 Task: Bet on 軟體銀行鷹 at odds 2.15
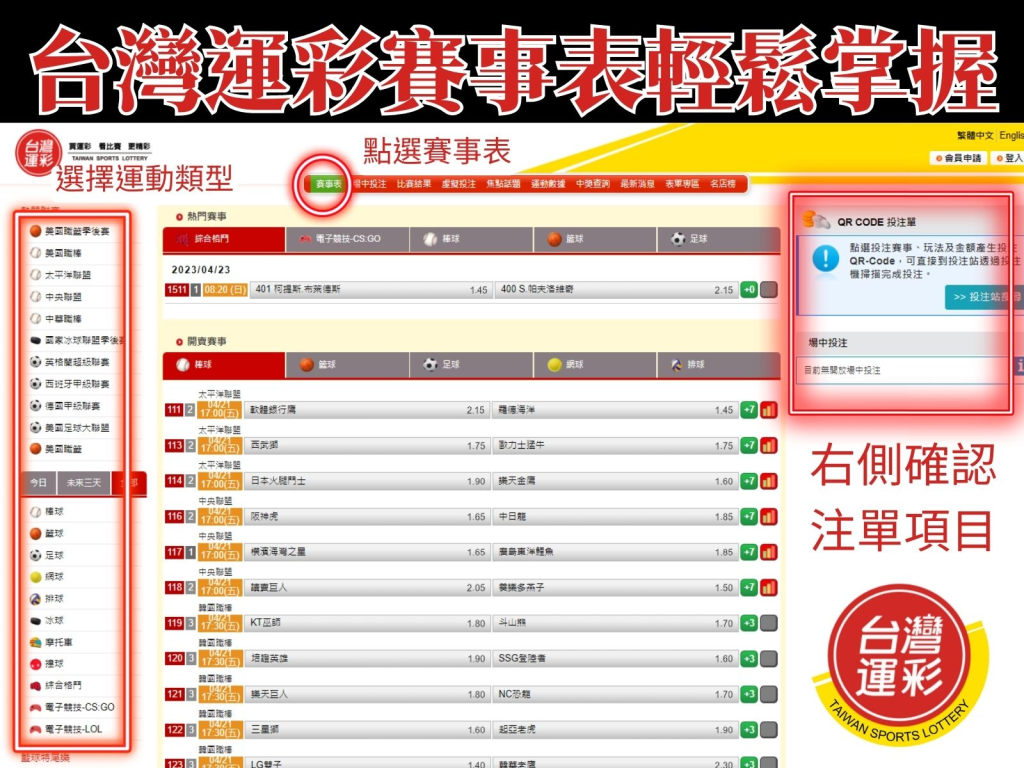[x=368, y=410]
